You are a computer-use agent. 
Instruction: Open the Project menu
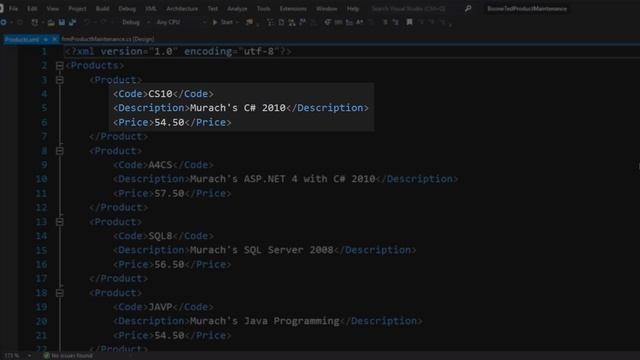point(77,9)
